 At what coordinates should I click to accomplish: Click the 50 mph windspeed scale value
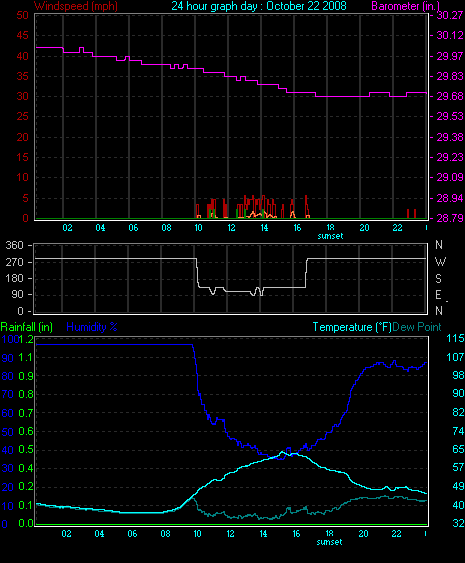(22, 15)
